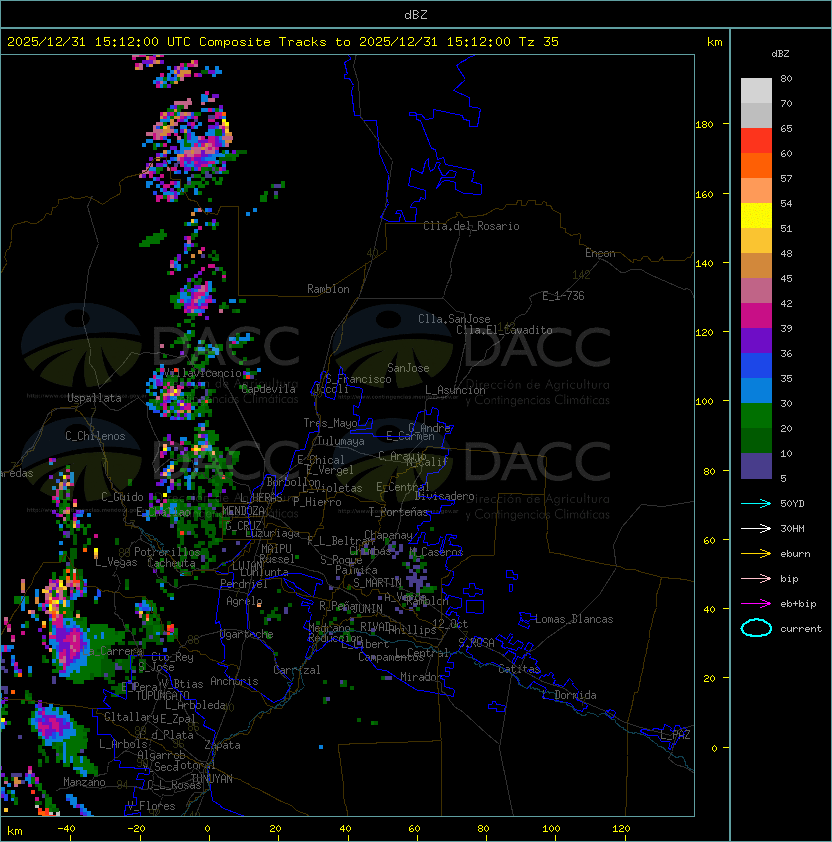Image resolution: width=832 pixels, height=842 pixels.
Task: Click the Clla.SanJose place label
Action: (x=454, y=319)
